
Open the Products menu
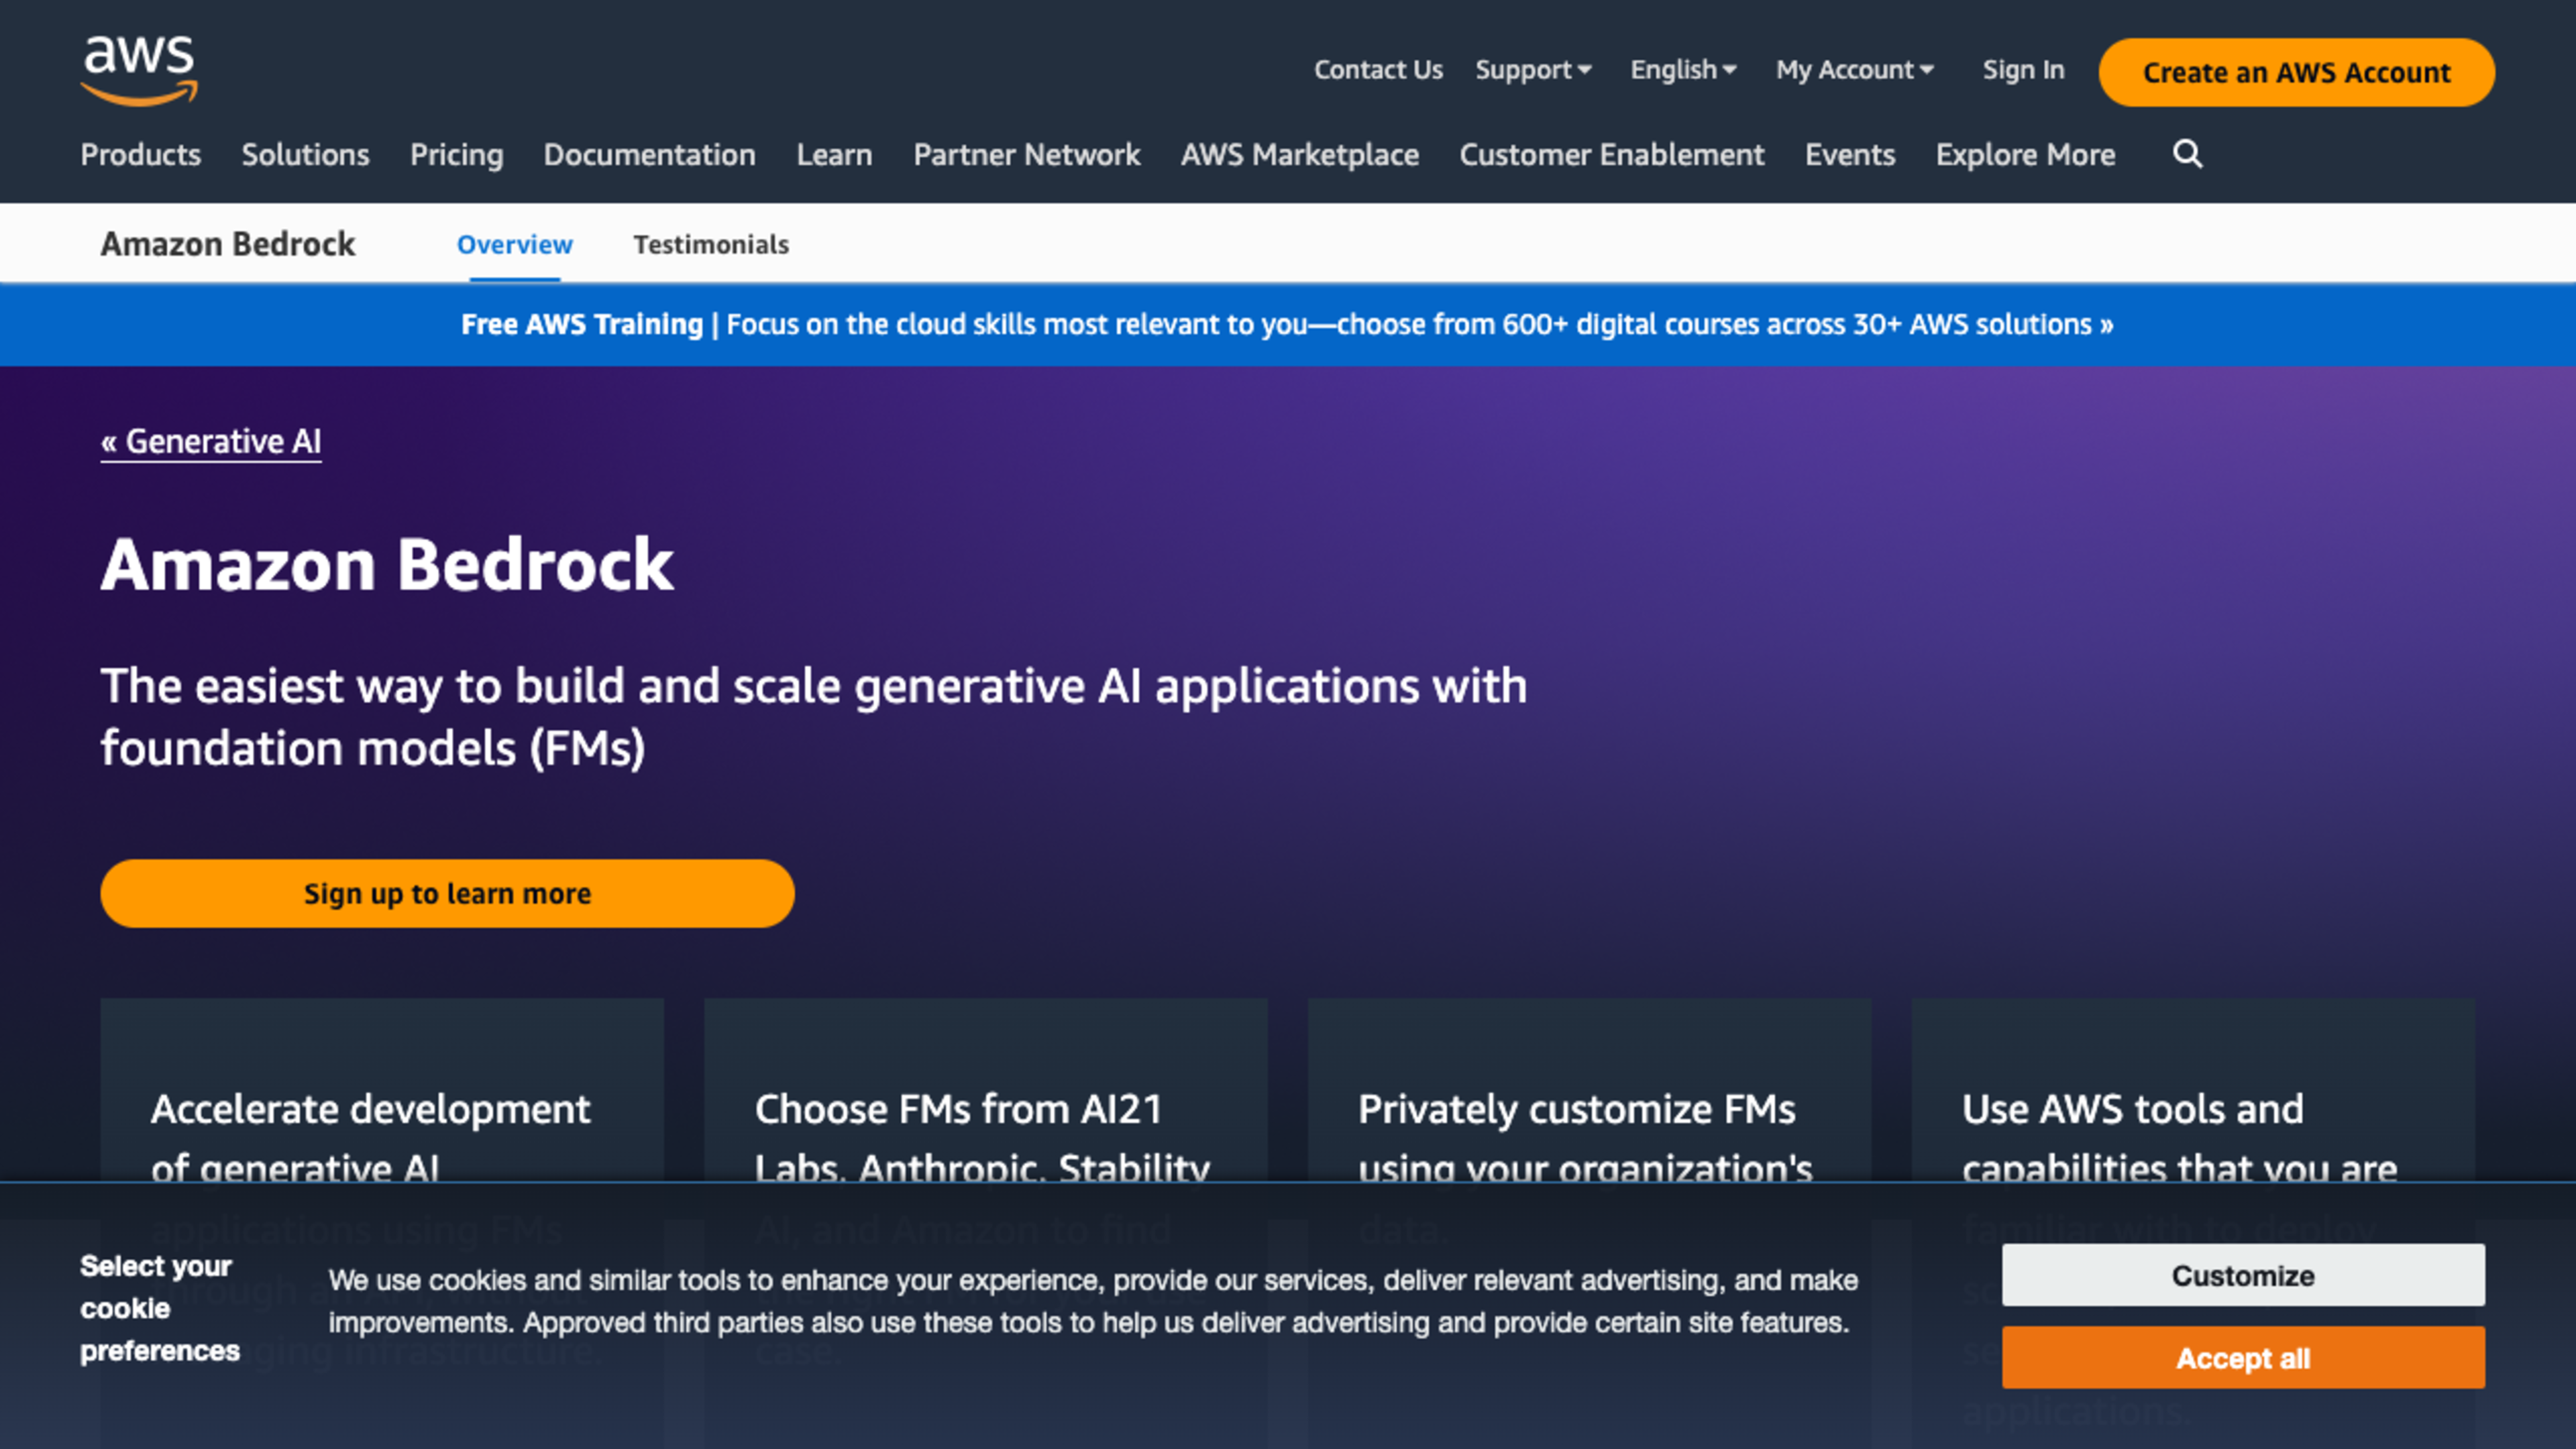click(x=141, y=155)
